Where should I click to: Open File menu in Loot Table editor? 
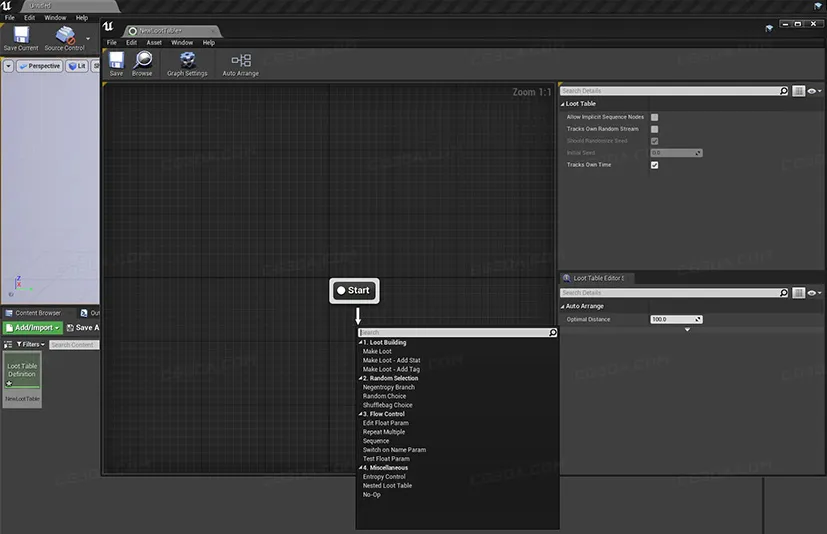click(112, 43)
